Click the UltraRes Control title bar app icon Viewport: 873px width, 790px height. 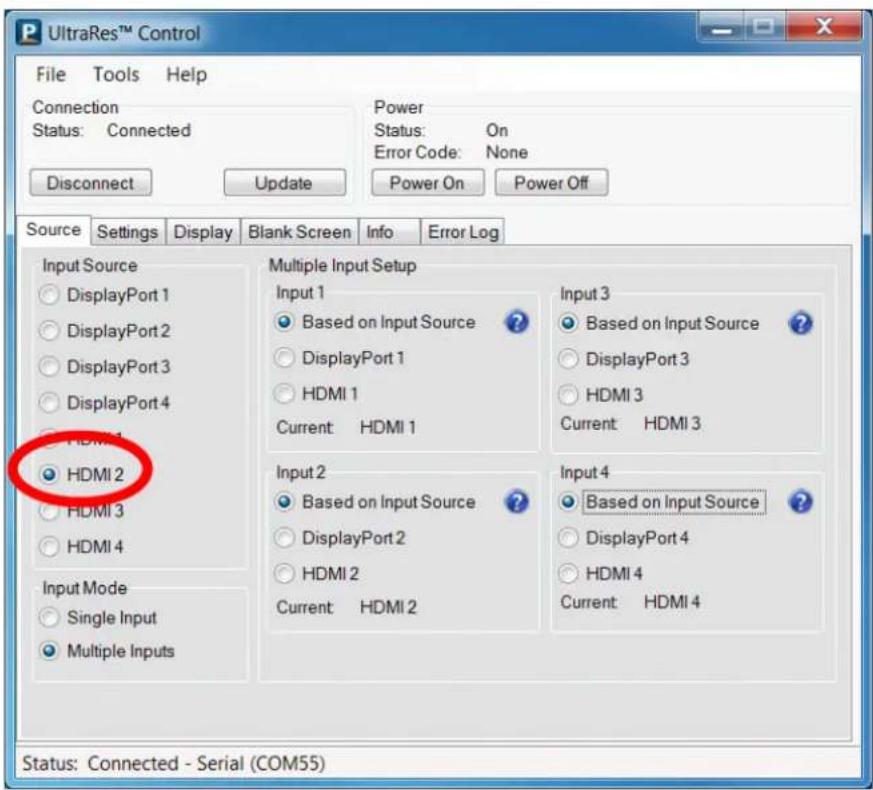28,33
